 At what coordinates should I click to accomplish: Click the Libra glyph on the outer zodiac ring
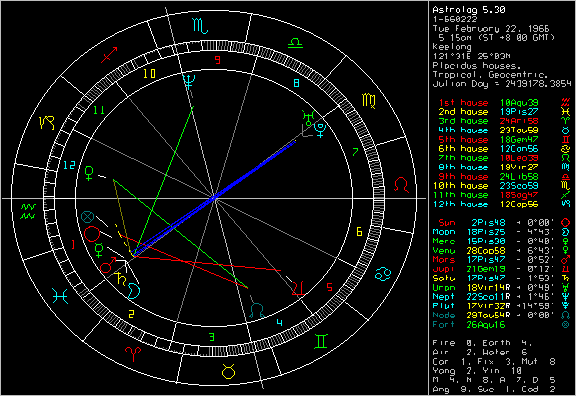pyautogui.click(x=295, y=43)
